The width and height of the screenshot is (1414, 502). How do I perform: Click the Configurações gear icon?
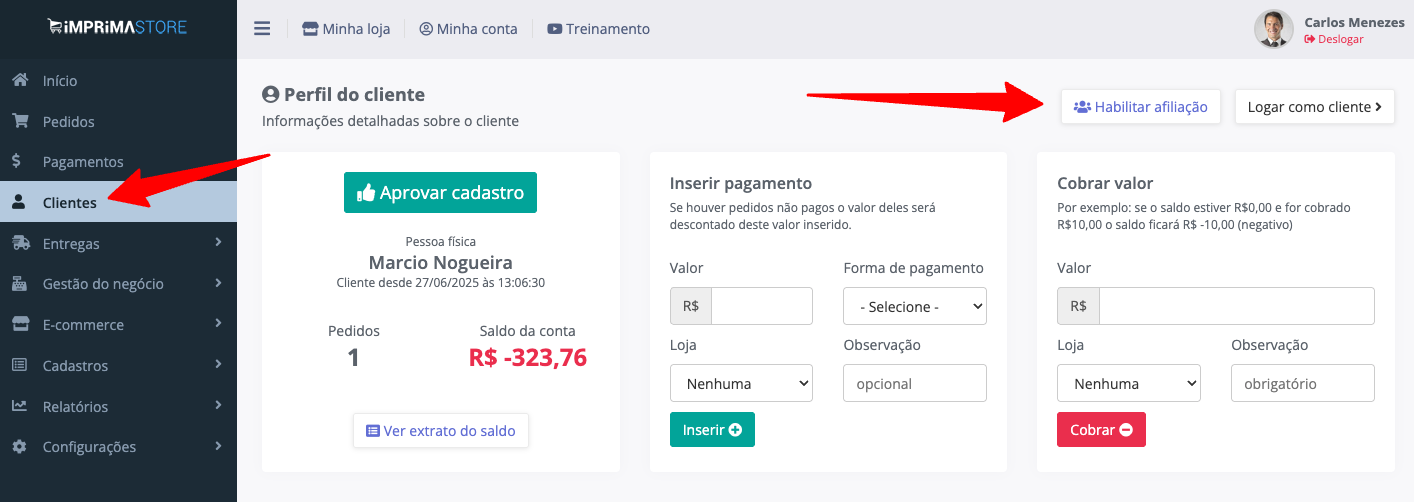point(19,447)
